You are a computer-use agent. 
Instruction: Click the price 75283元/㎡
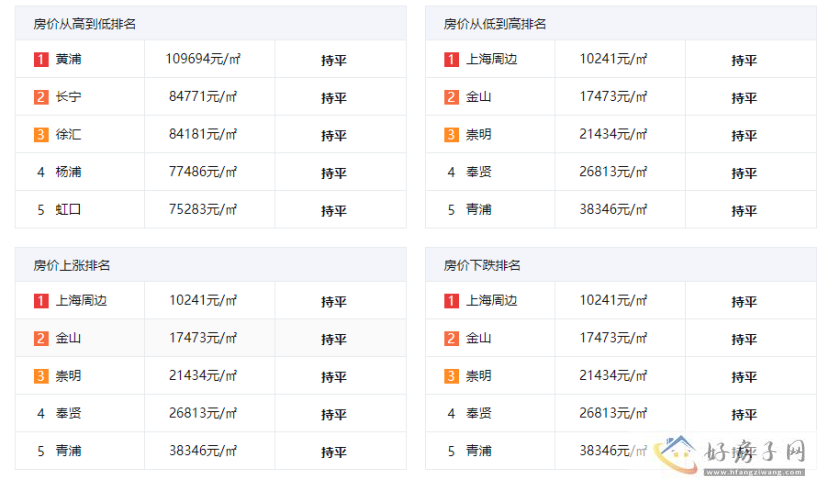click(x=203, y=209)
